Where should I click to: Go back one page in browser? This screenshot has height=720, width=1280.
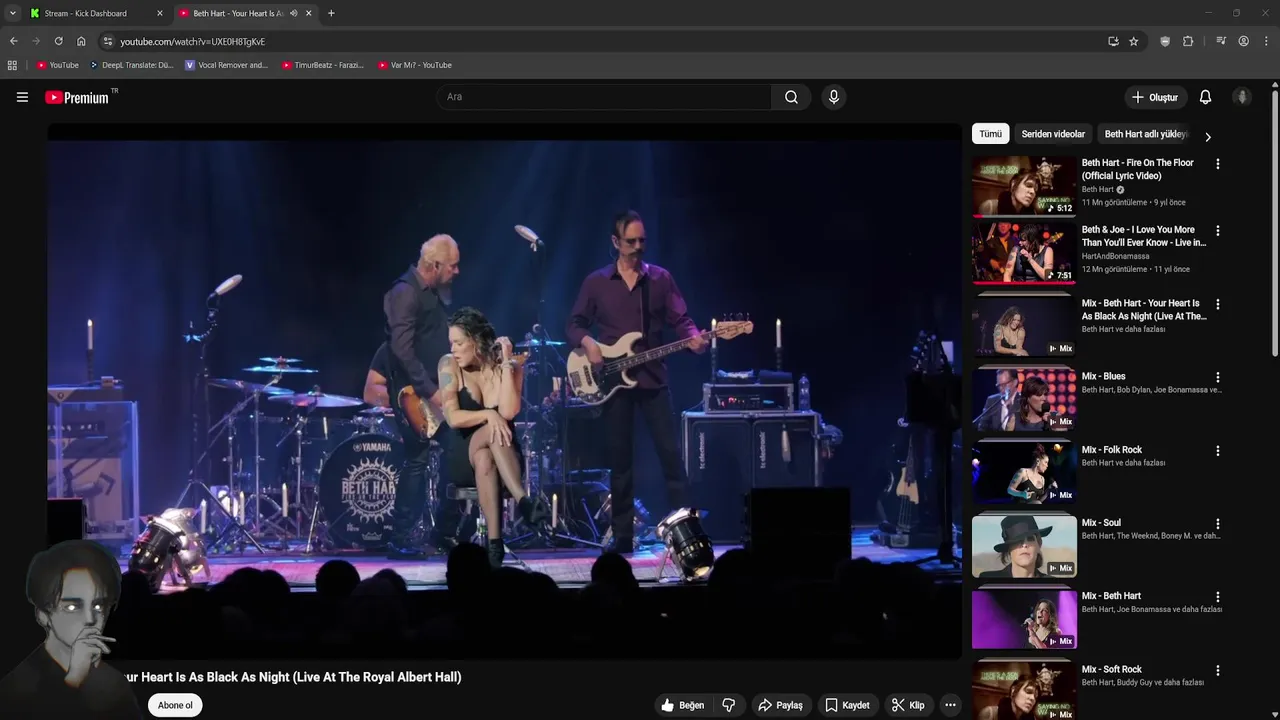click(x=13, y=41)
